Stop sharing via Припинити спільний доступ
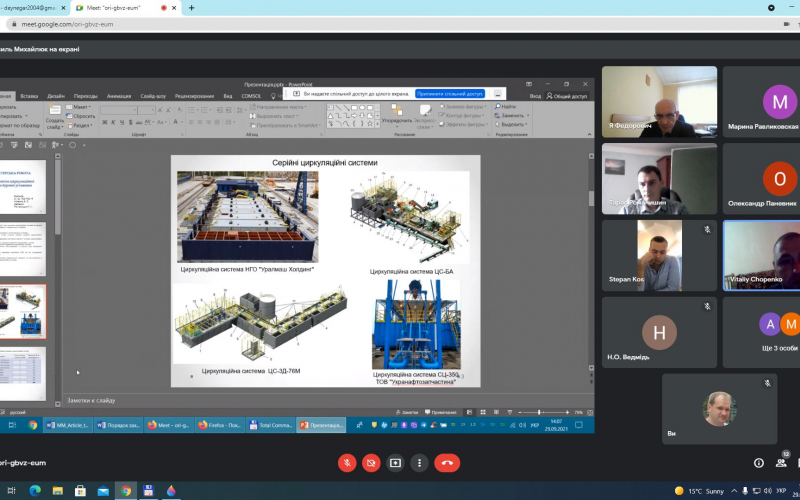Viewport: 800px width, 500px height. 449,94
